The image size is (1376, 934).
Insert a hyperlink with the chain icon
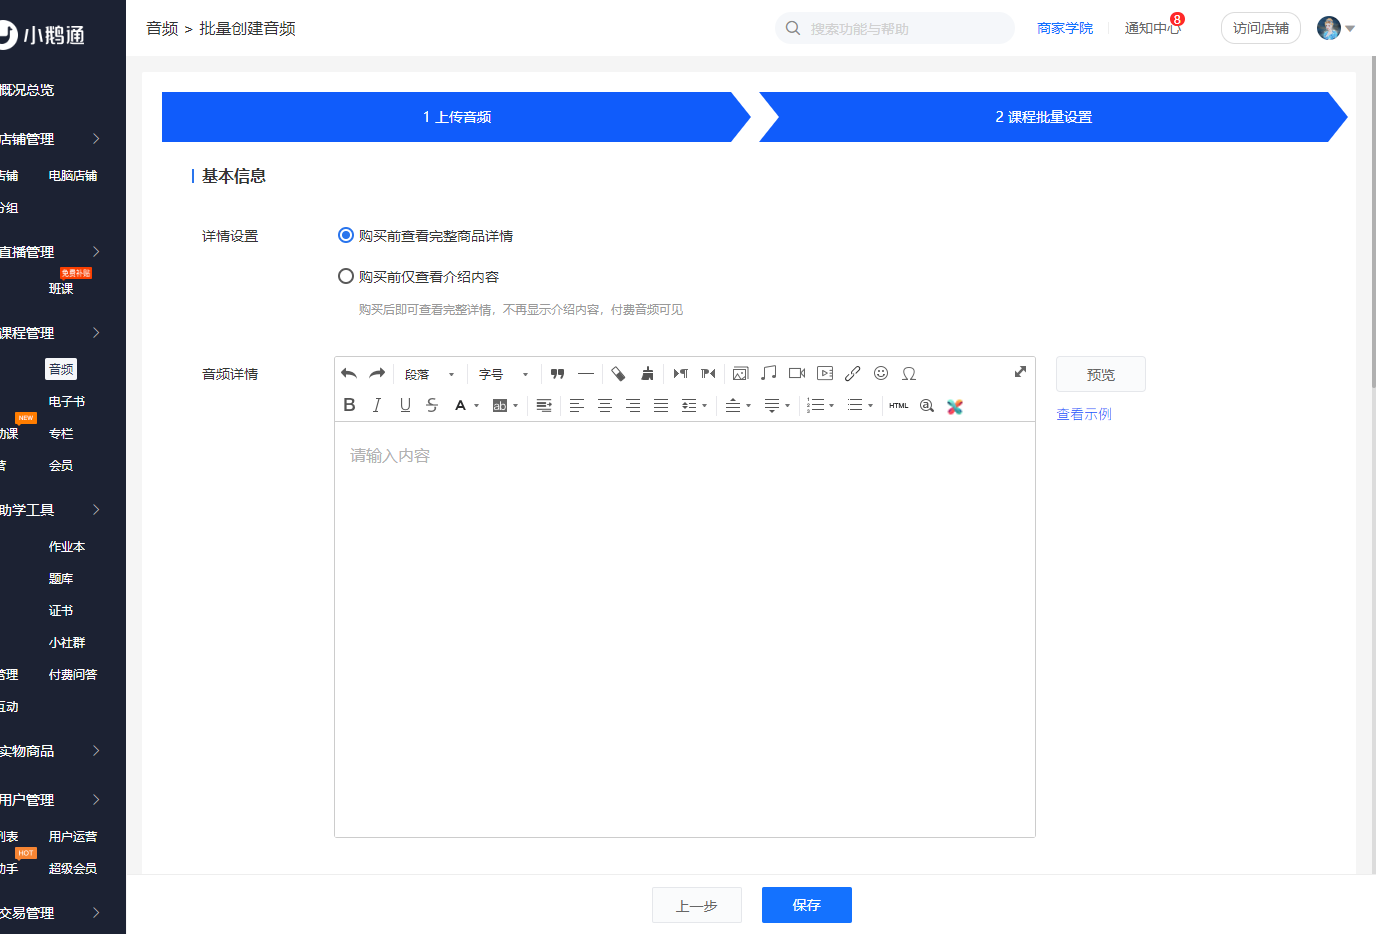pyautogui.click(x=853, y=374)
